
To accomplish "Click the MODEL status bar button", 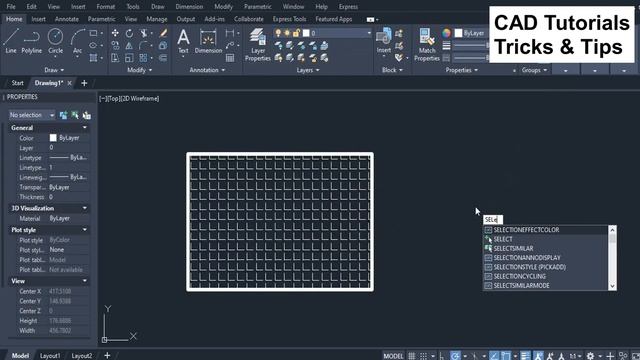I will pos(393,356).
